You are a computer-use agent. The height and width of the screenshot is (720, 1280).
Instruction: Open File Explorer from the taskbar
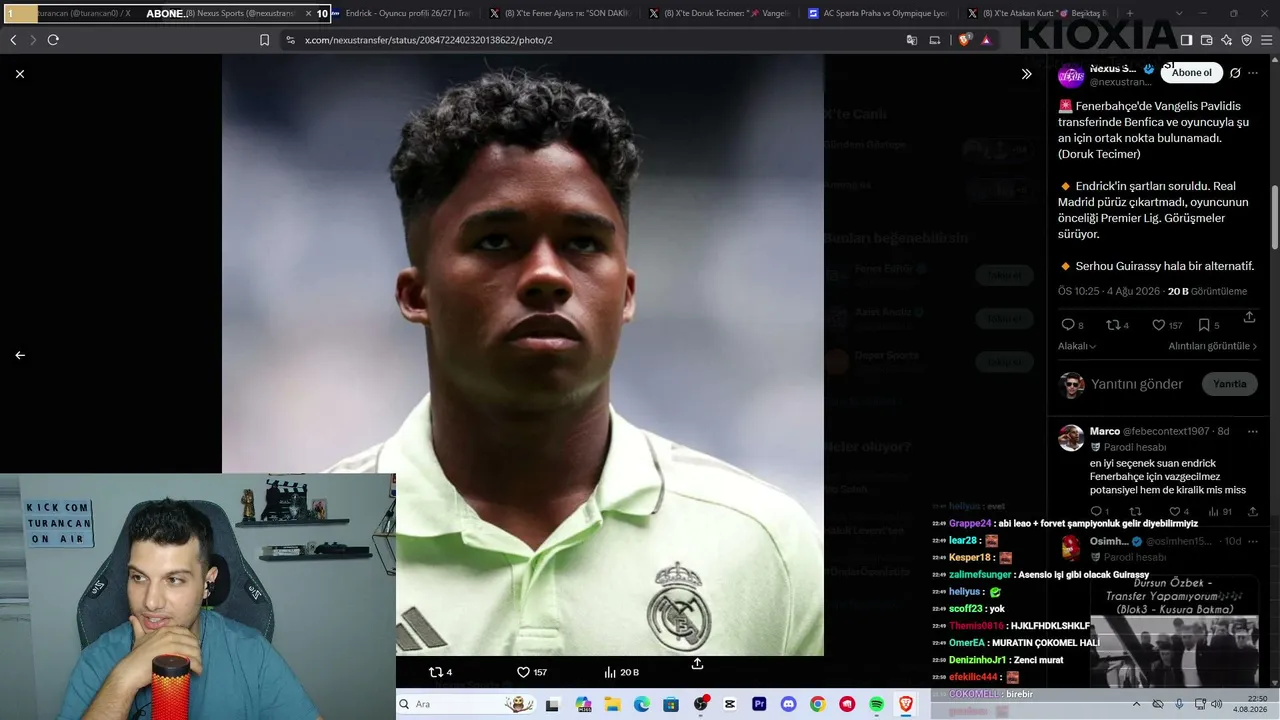tap(612, 704)
